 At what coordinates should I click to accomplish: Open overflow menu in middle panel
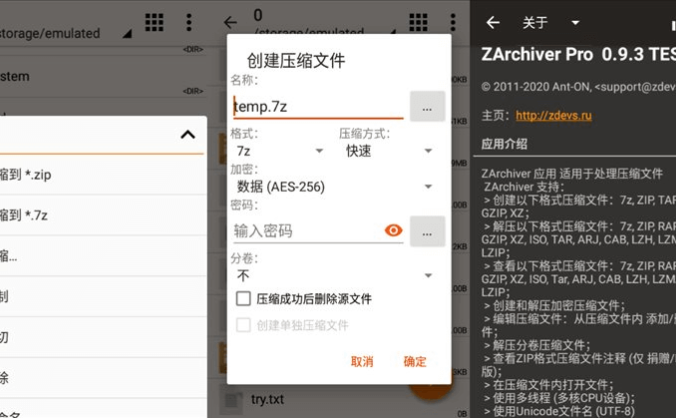click(453, 22)
